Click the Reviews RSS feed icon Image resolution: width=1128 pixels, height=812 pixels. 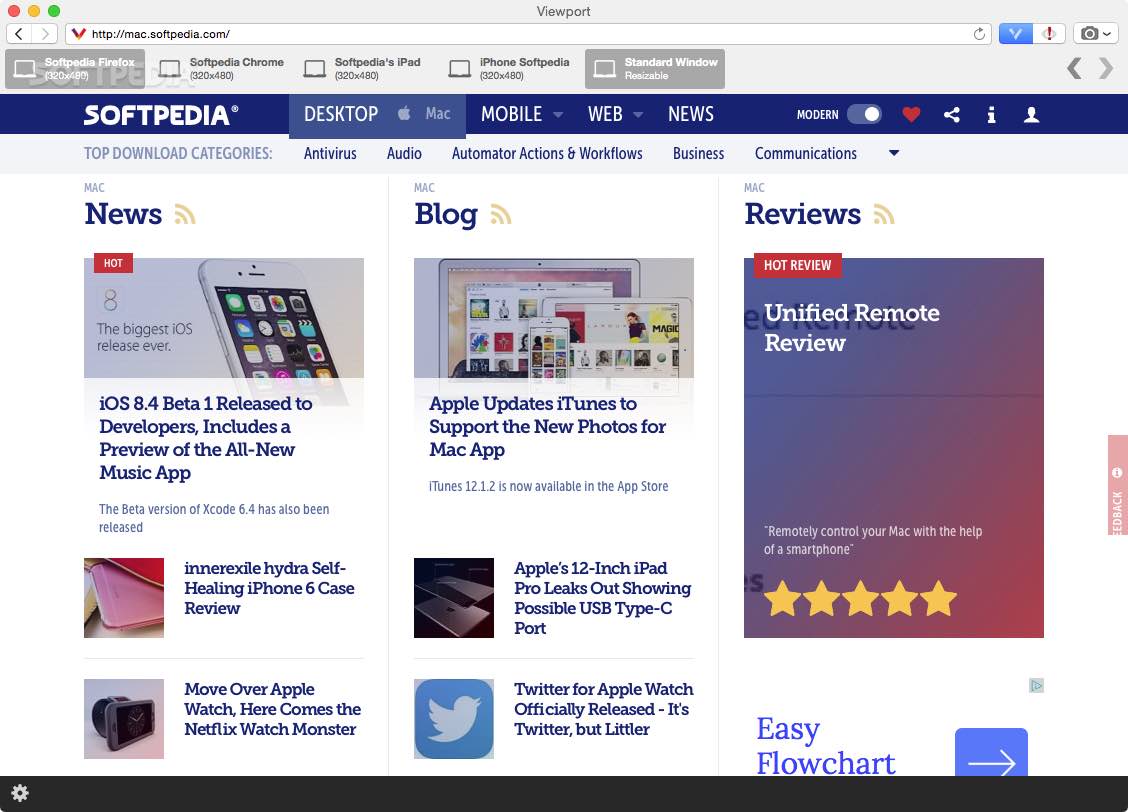(x=884, y=214)
